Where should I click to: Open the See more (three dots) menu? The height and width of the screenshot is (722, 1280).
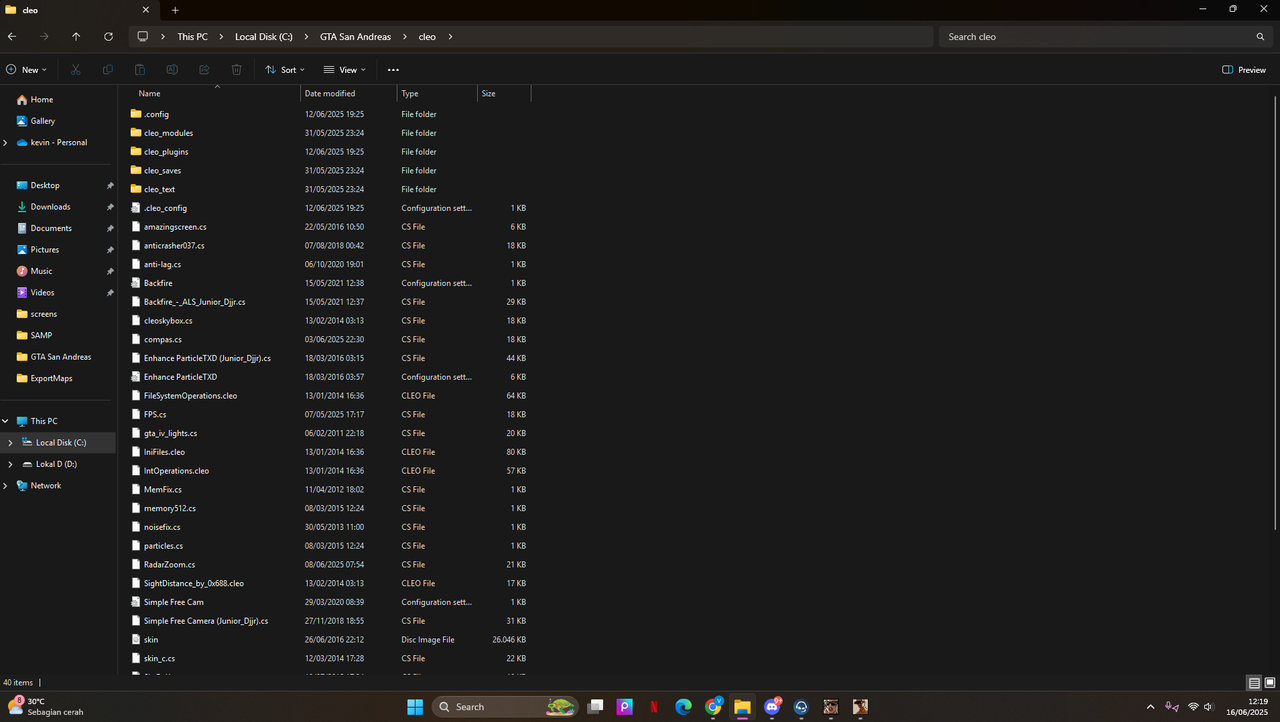point(393,70)
